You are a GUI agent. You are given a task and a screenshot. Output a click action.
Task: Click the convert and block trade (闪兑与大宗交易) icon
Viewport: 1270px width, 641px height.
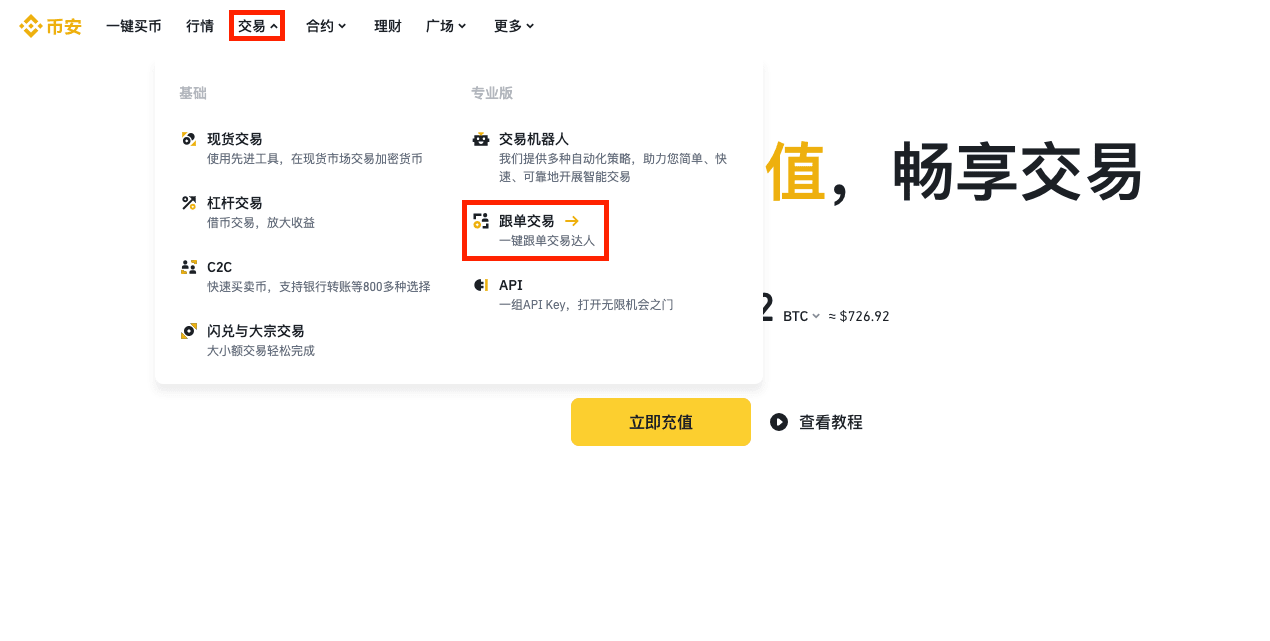click(189, 331)
